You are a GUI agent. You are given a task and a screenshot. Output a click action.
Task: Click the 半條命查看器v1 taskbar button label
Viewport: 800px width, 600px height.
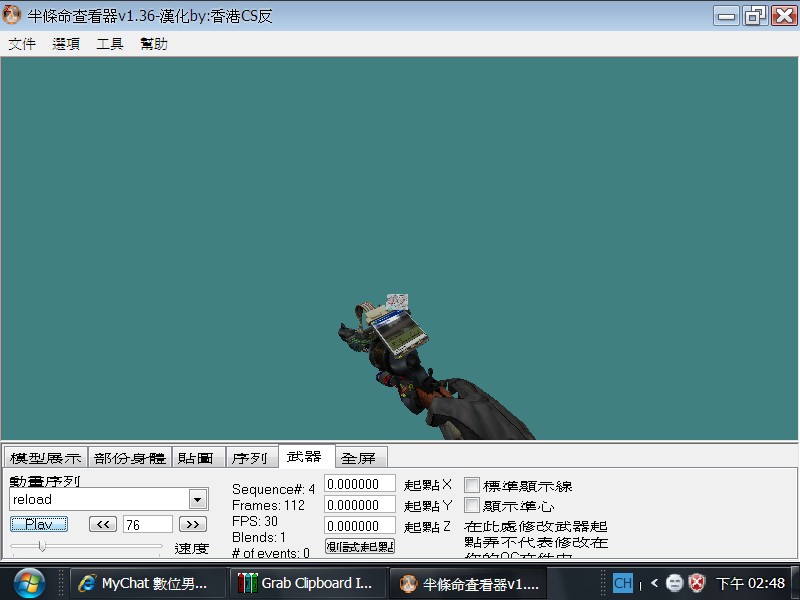(481, 584)
